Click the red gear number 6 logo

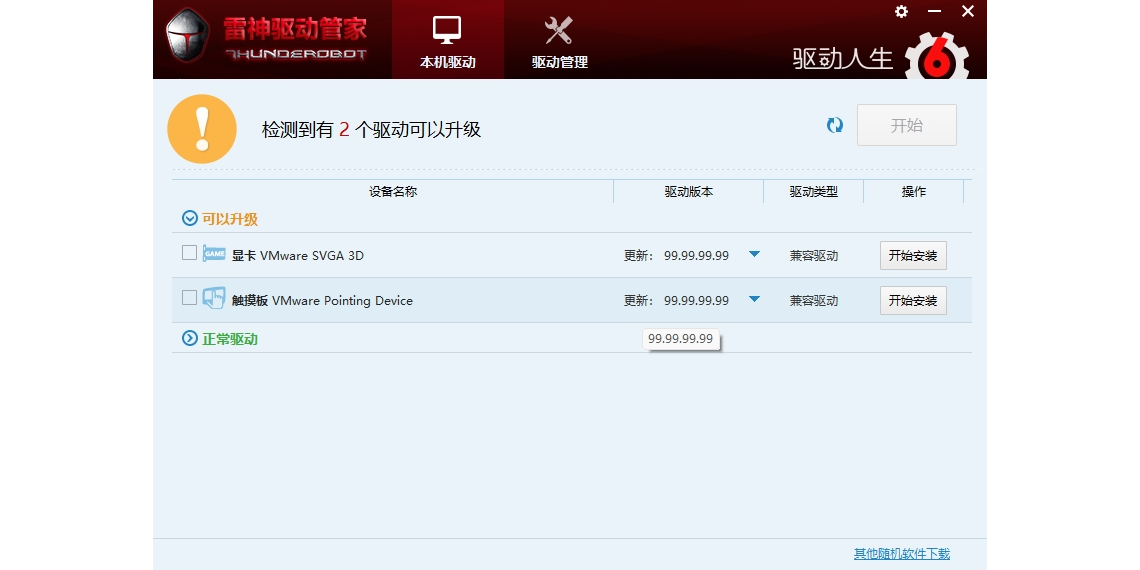(x=936, y=58)
